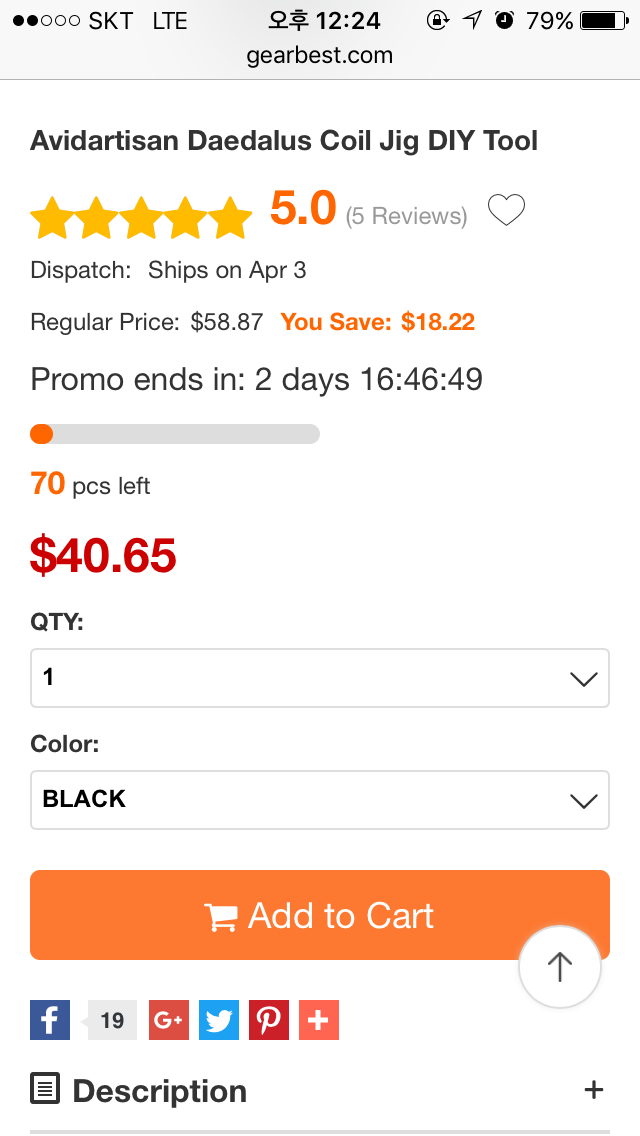Tap the heart wishlist icon
Screen dimensions: 640x1136
tap(506, 211)
